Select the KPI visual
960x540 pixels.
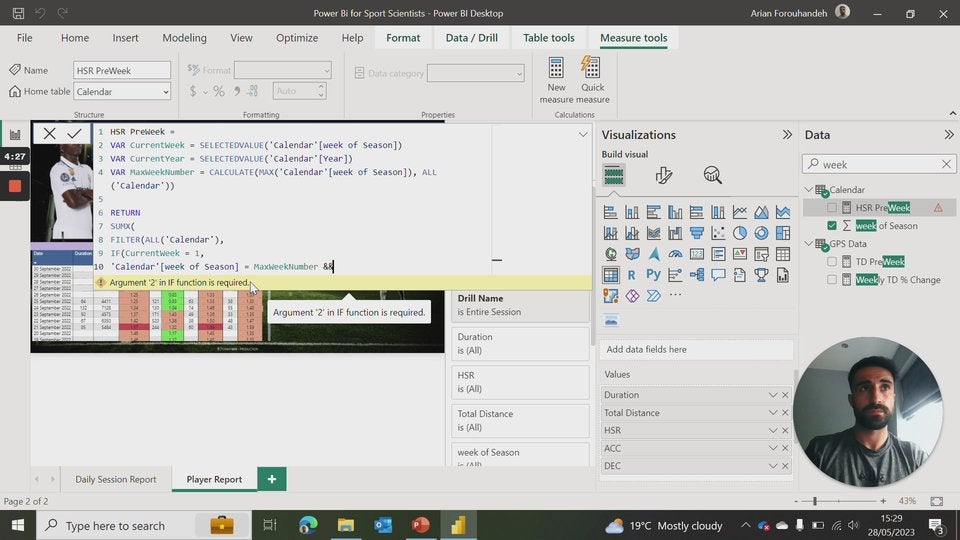tap(740, 253)
